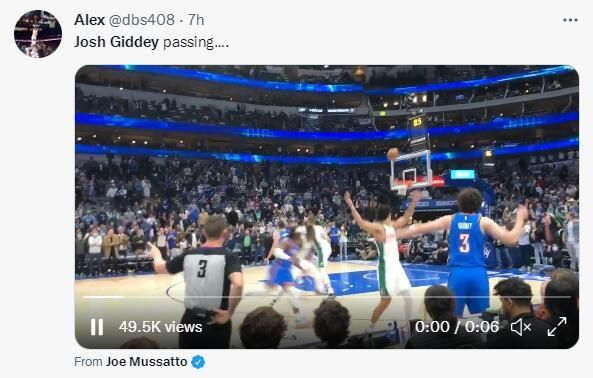
Task: Click the 49.5K views counter
Action: click(161, 327)
